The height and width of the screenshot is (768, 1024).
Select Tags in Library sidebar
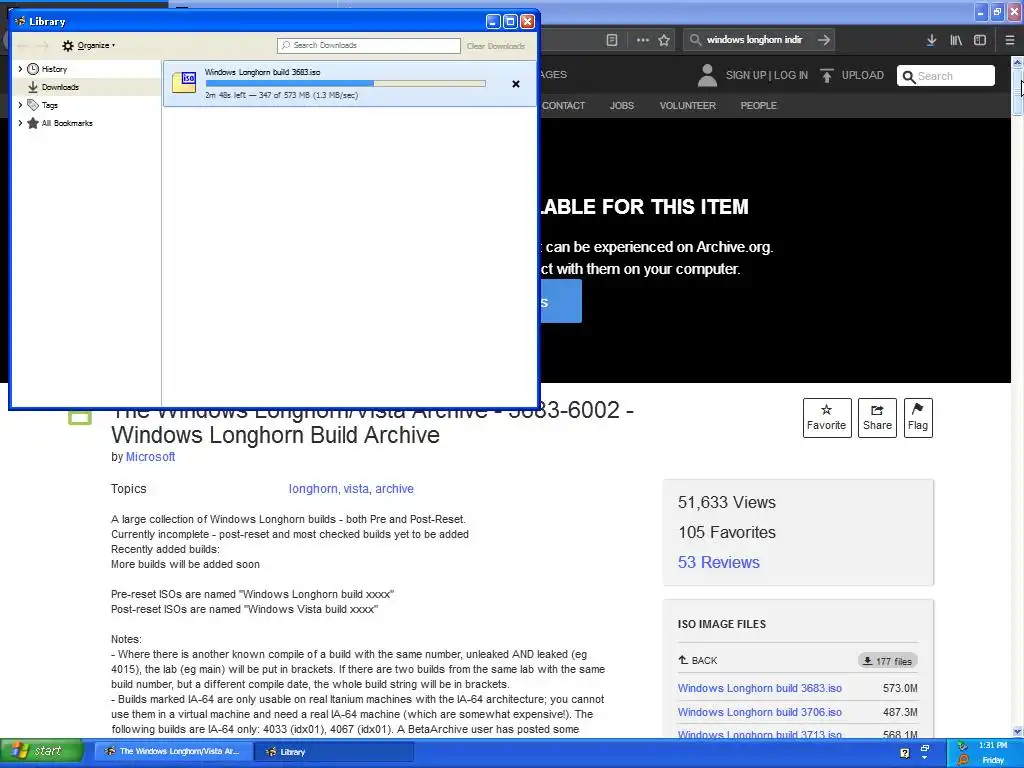pos(50,104)
